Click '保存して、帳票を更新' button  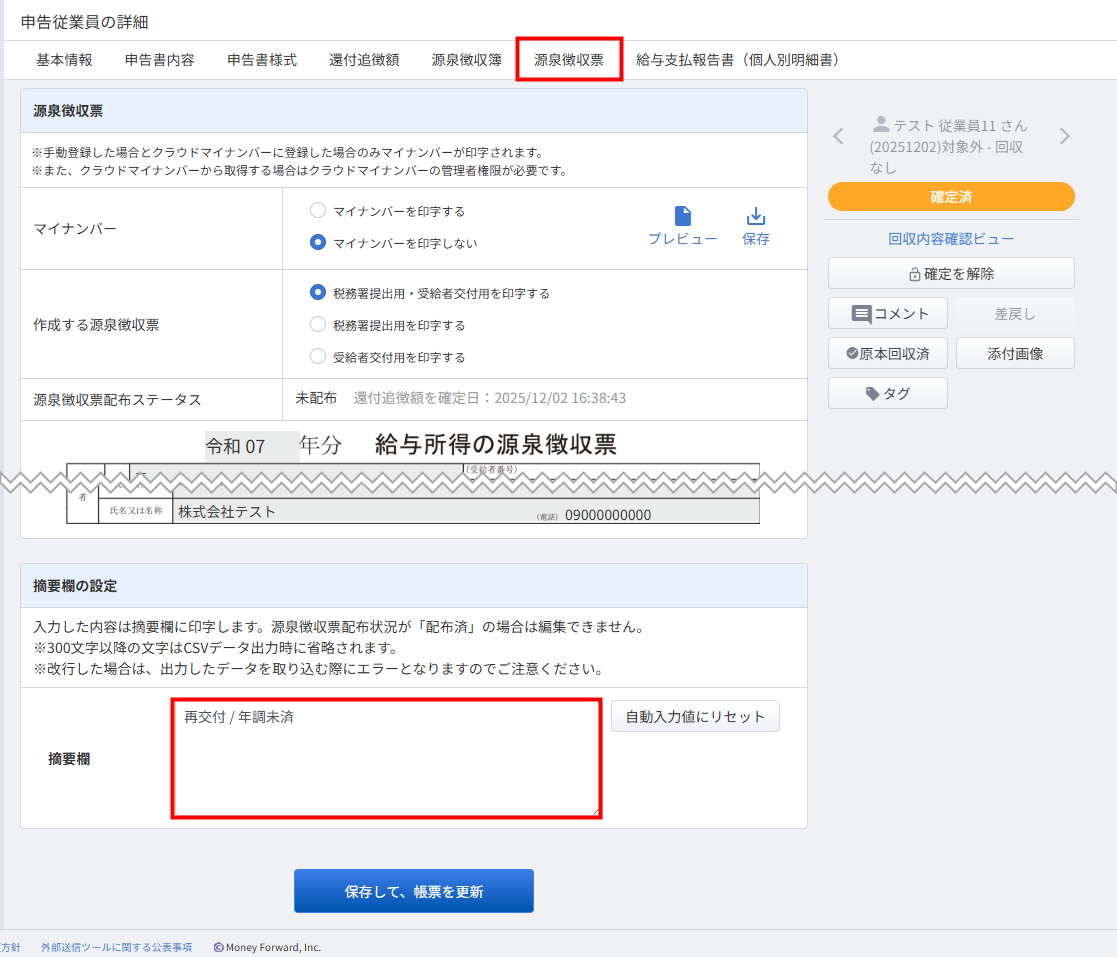pos(413,891)
